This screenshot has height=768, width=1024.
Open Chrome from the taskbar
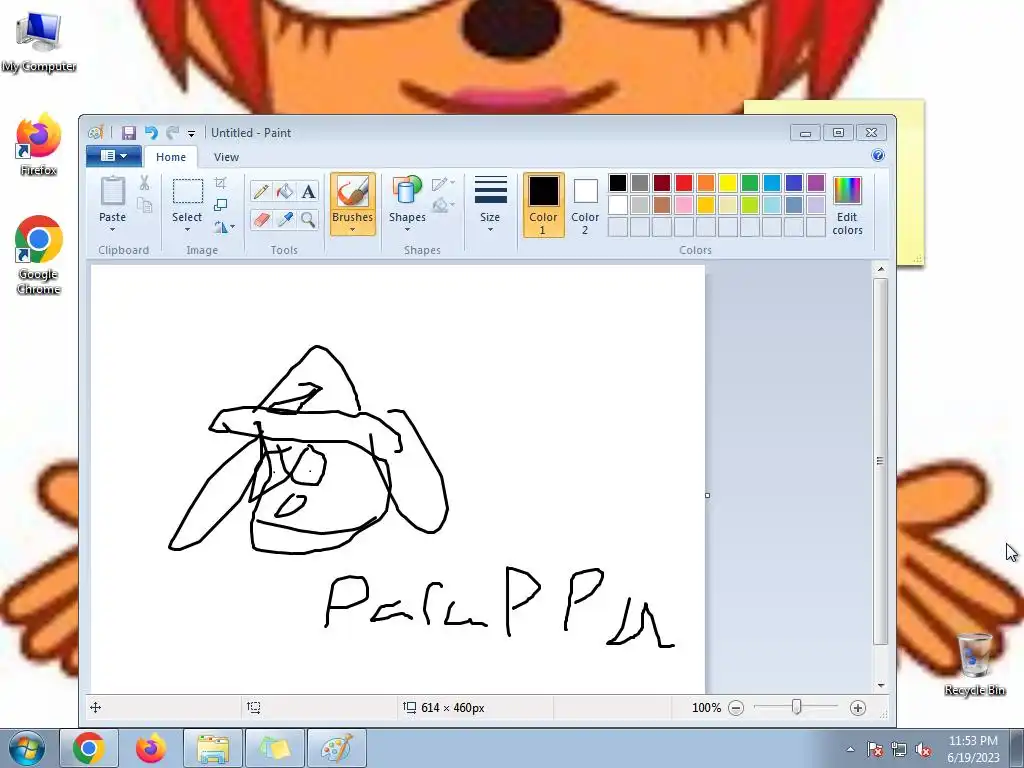pos(89,748)
